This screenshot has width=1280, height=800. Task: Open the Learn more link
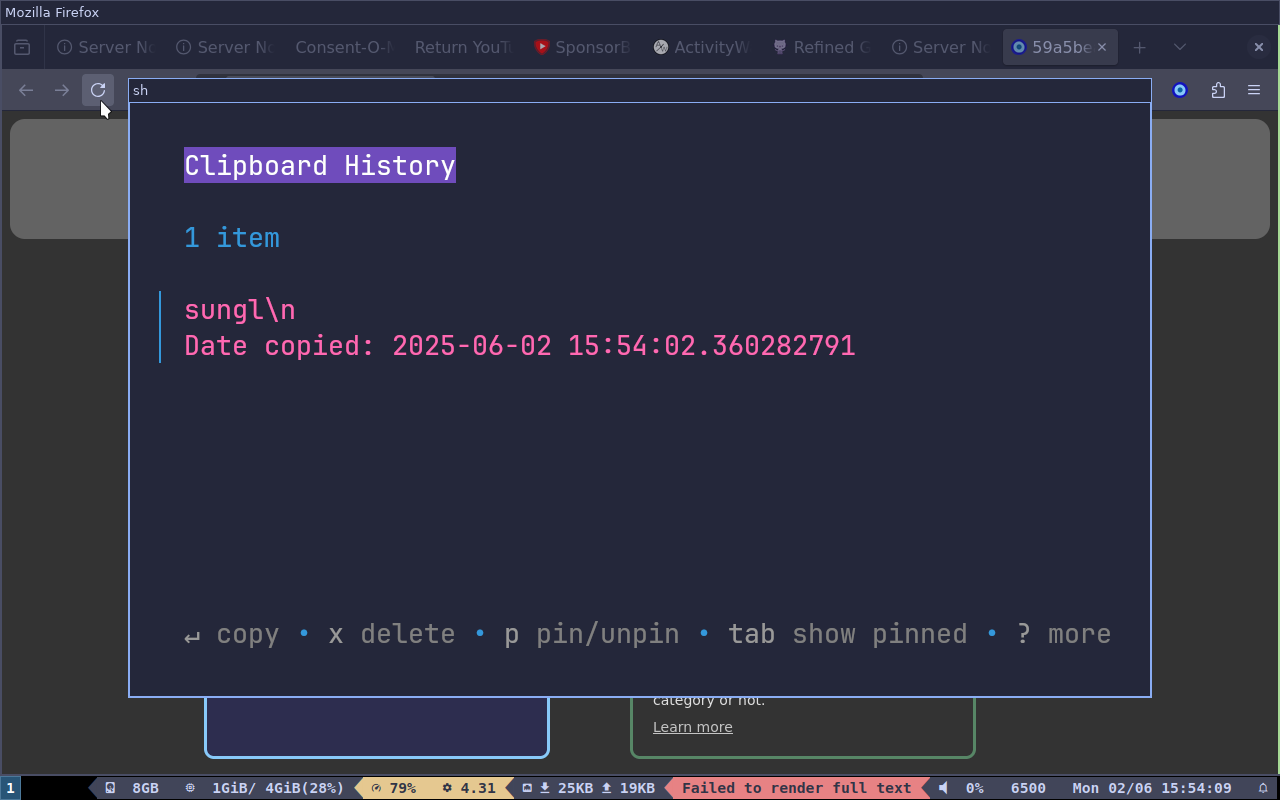coord(693,727)
